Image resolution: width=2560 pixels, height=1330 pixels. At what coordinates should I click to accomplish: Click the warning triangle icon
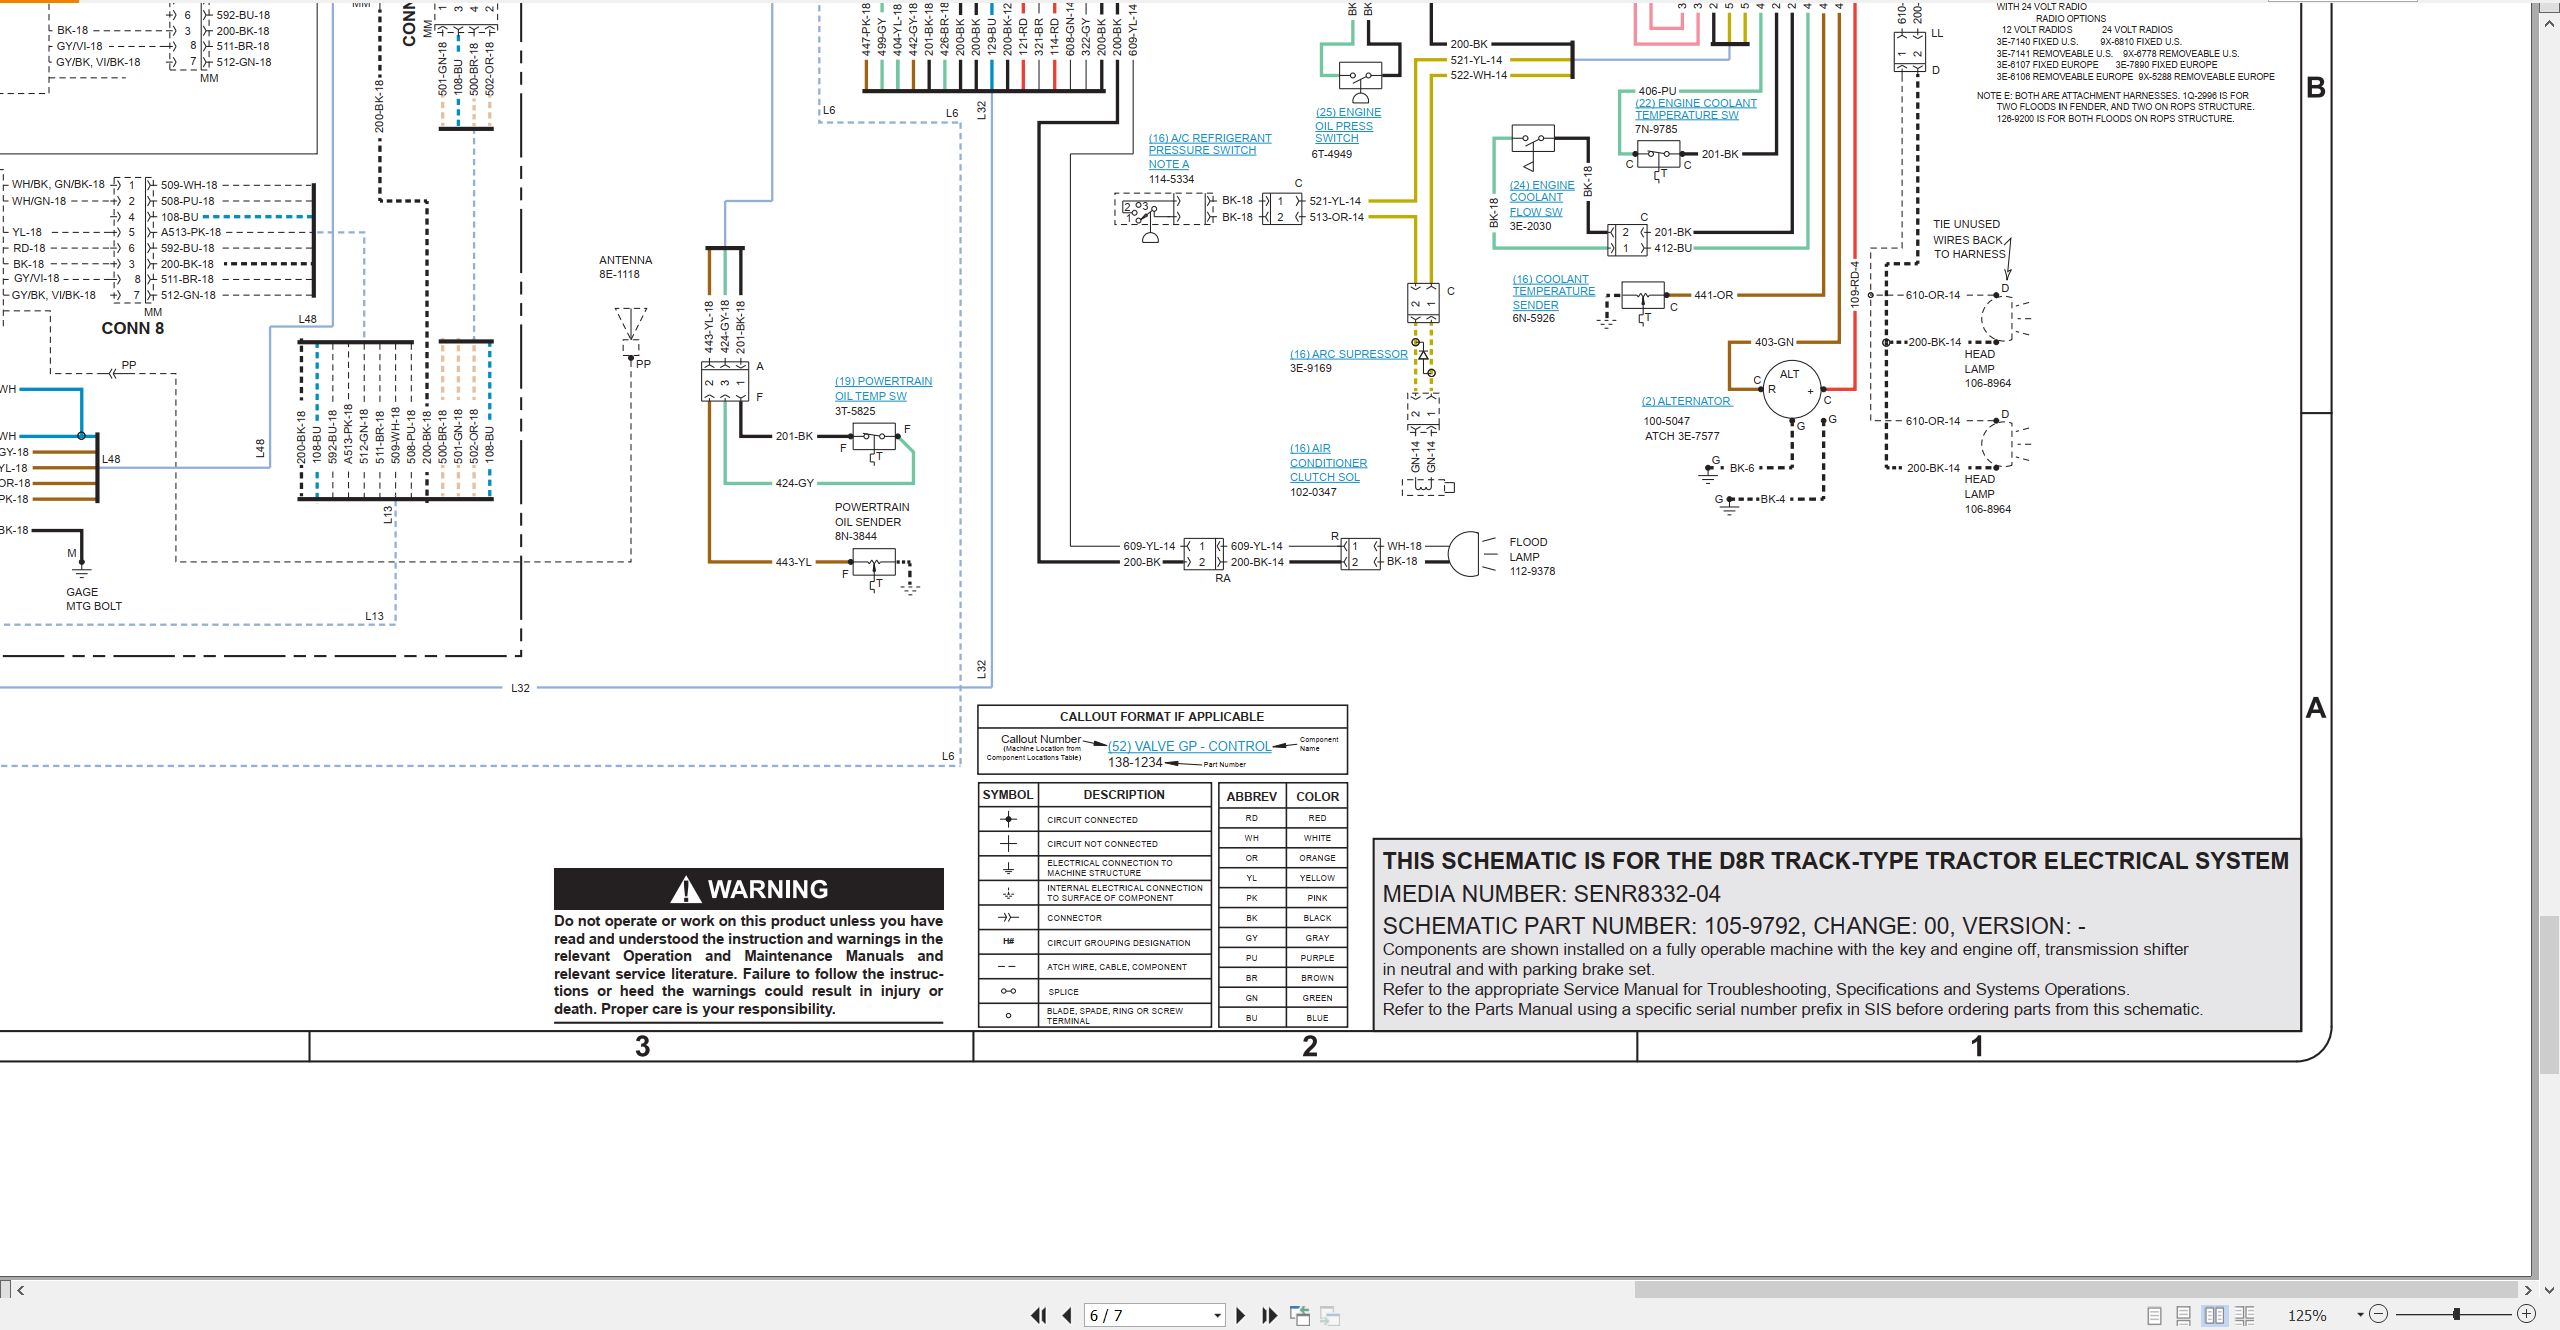coord(686,889)
